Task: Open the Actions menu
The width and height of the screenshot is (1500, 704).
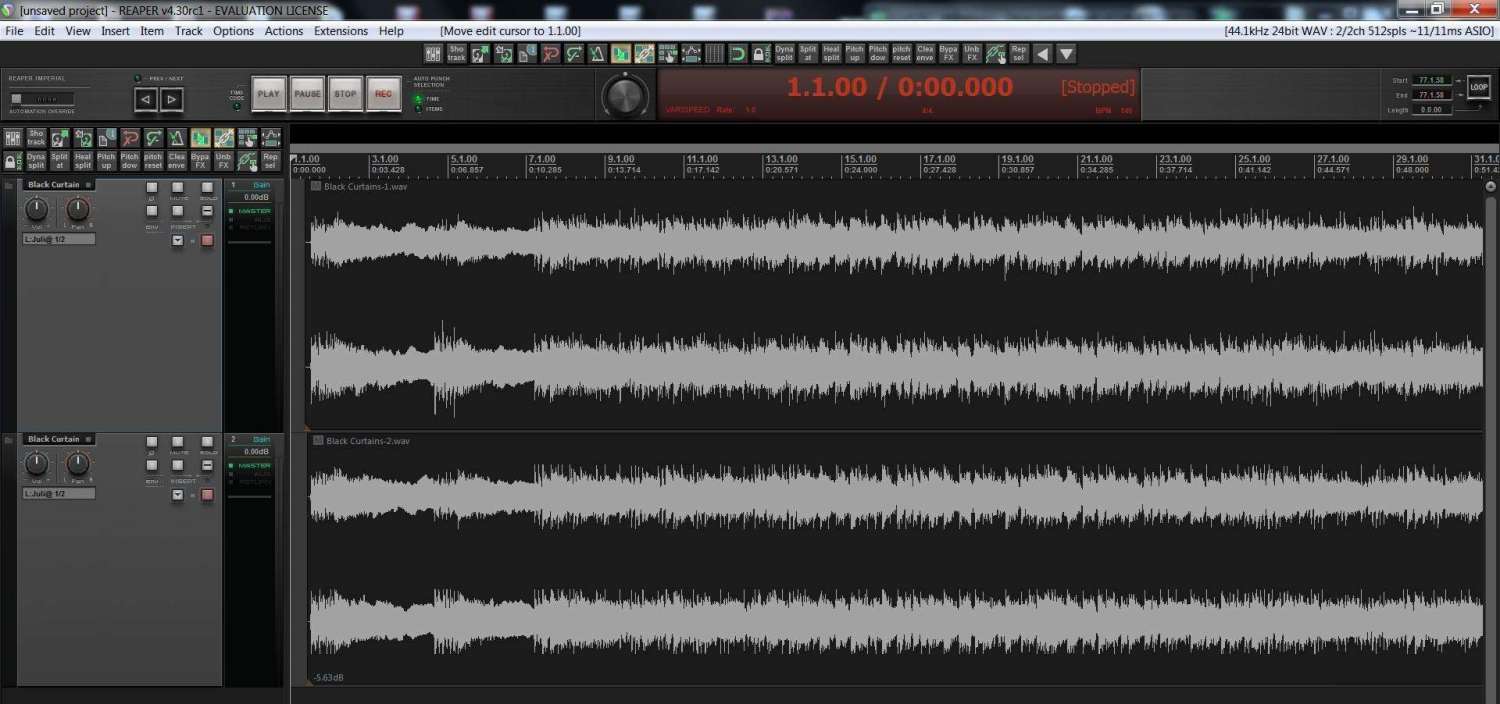Action: [284, 31]
